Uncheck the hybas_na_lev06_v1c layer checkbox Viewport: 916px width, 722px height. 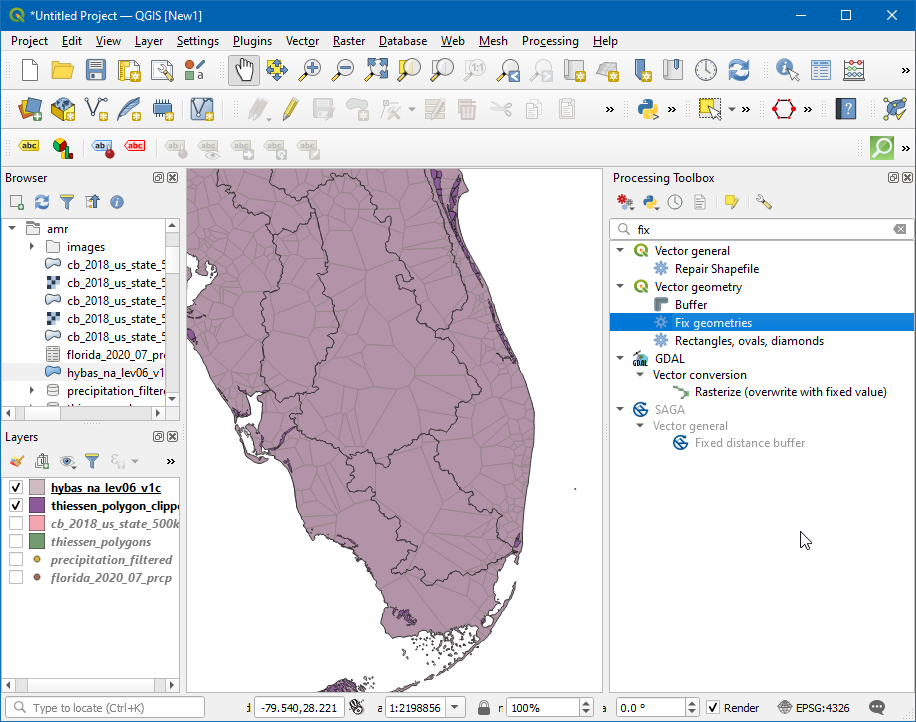[16, 488]
